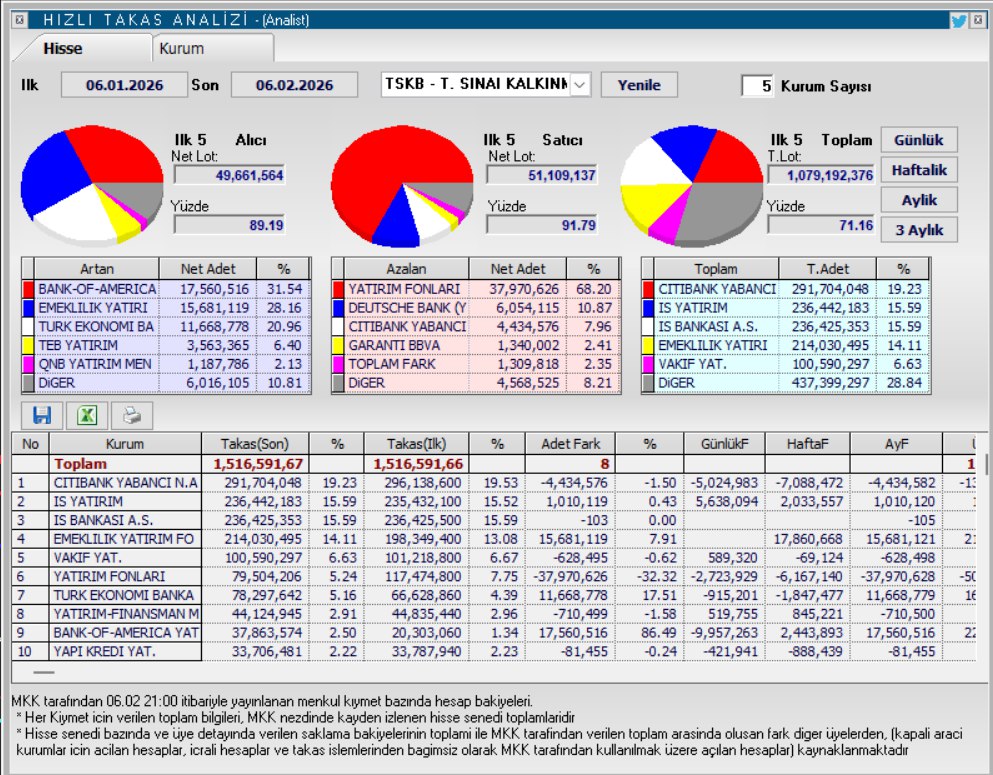Select the Haftalik period button

coord(919,170)
